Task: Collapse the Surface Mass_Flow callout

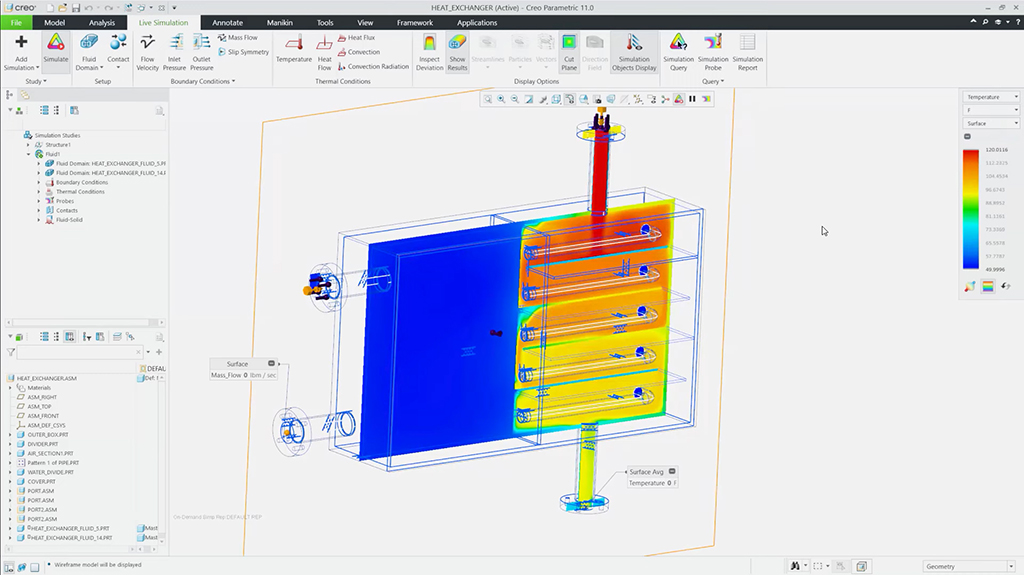Action: coord(272,363)
